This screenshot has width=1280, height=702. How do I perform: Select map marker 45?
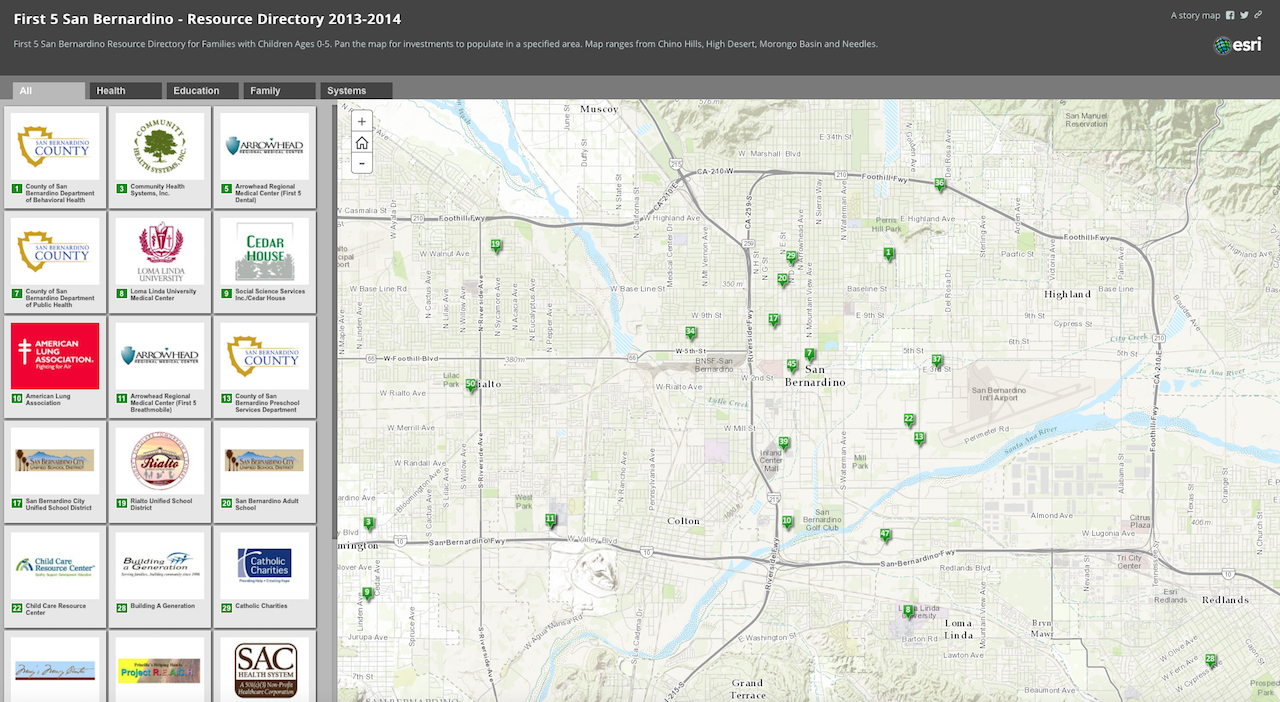792,366
